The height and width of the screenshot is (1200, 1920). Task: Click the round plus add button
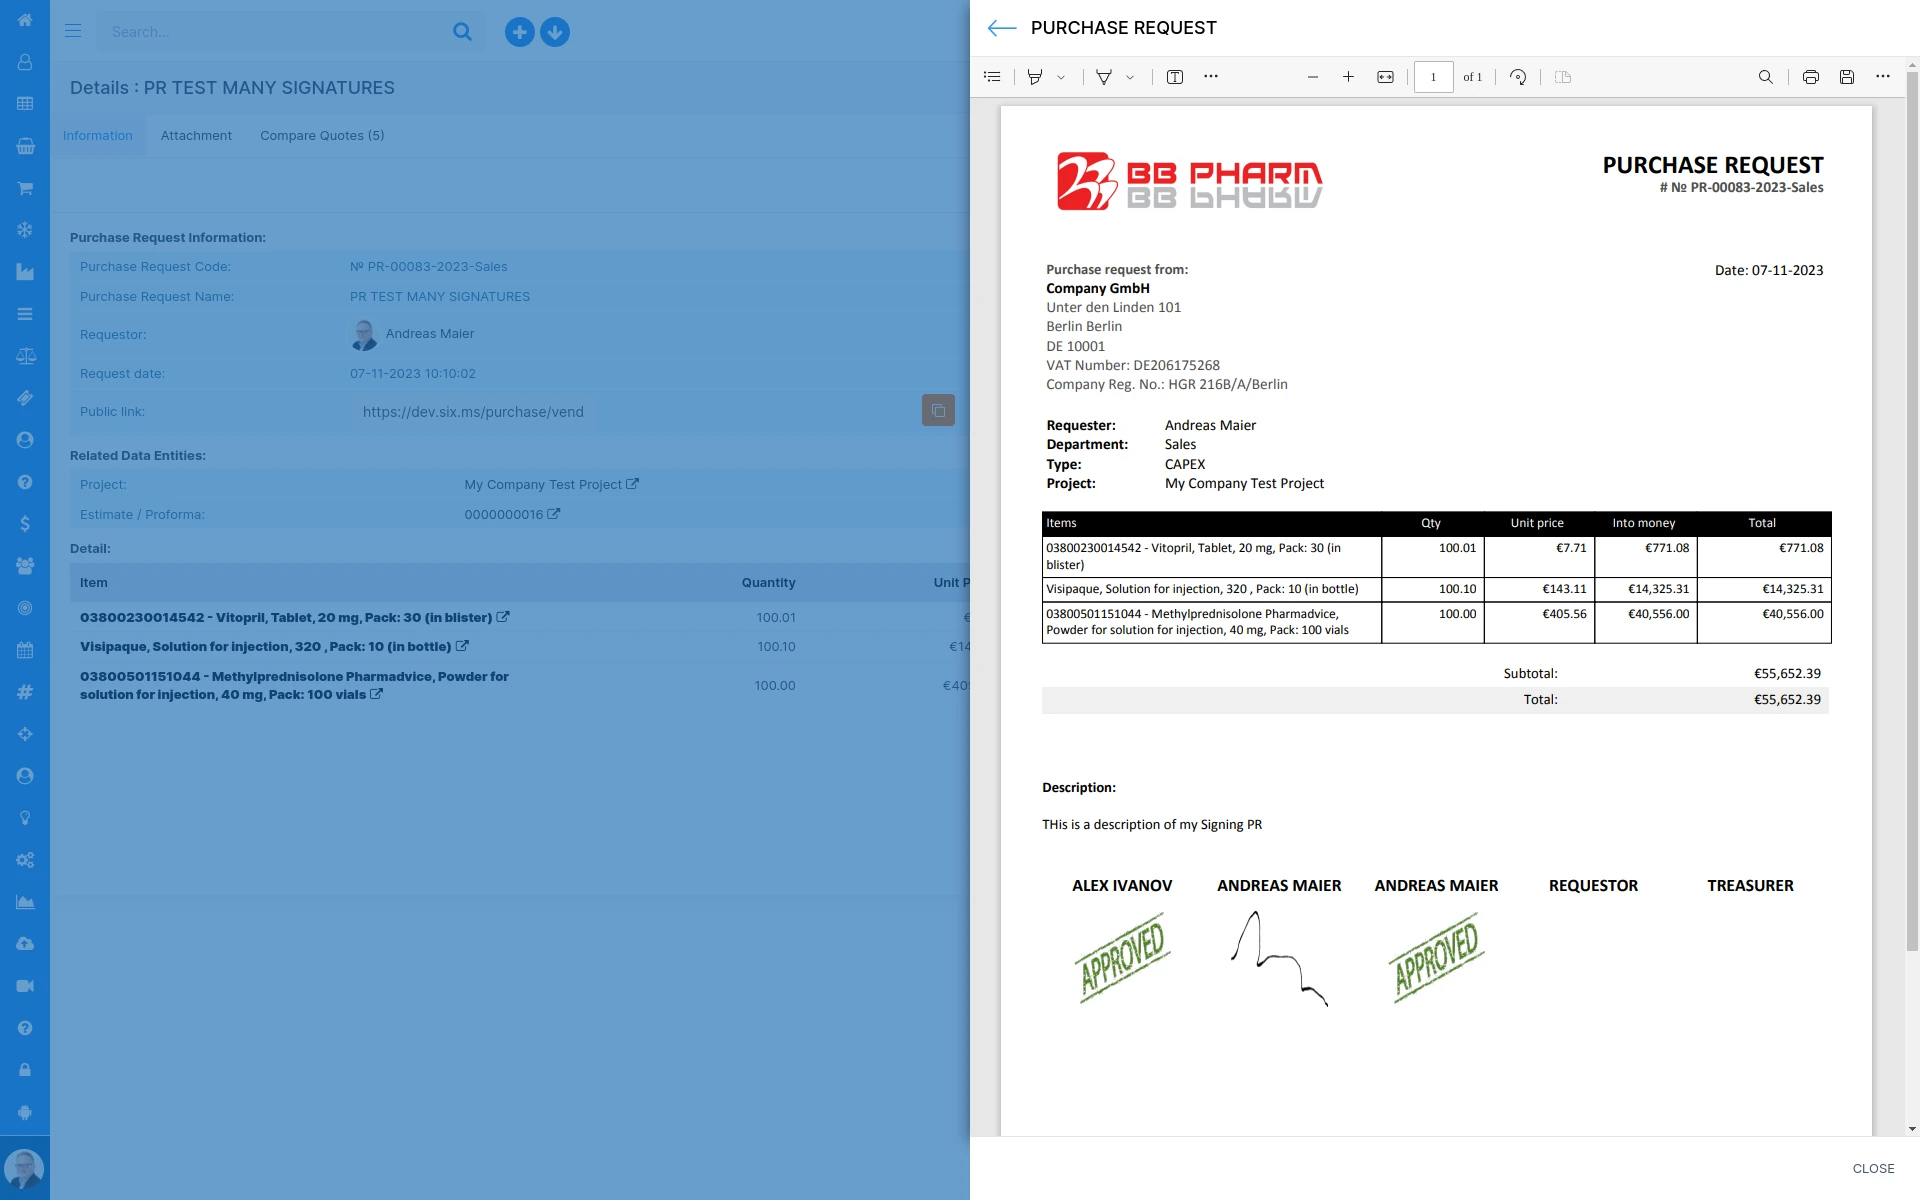519,32
